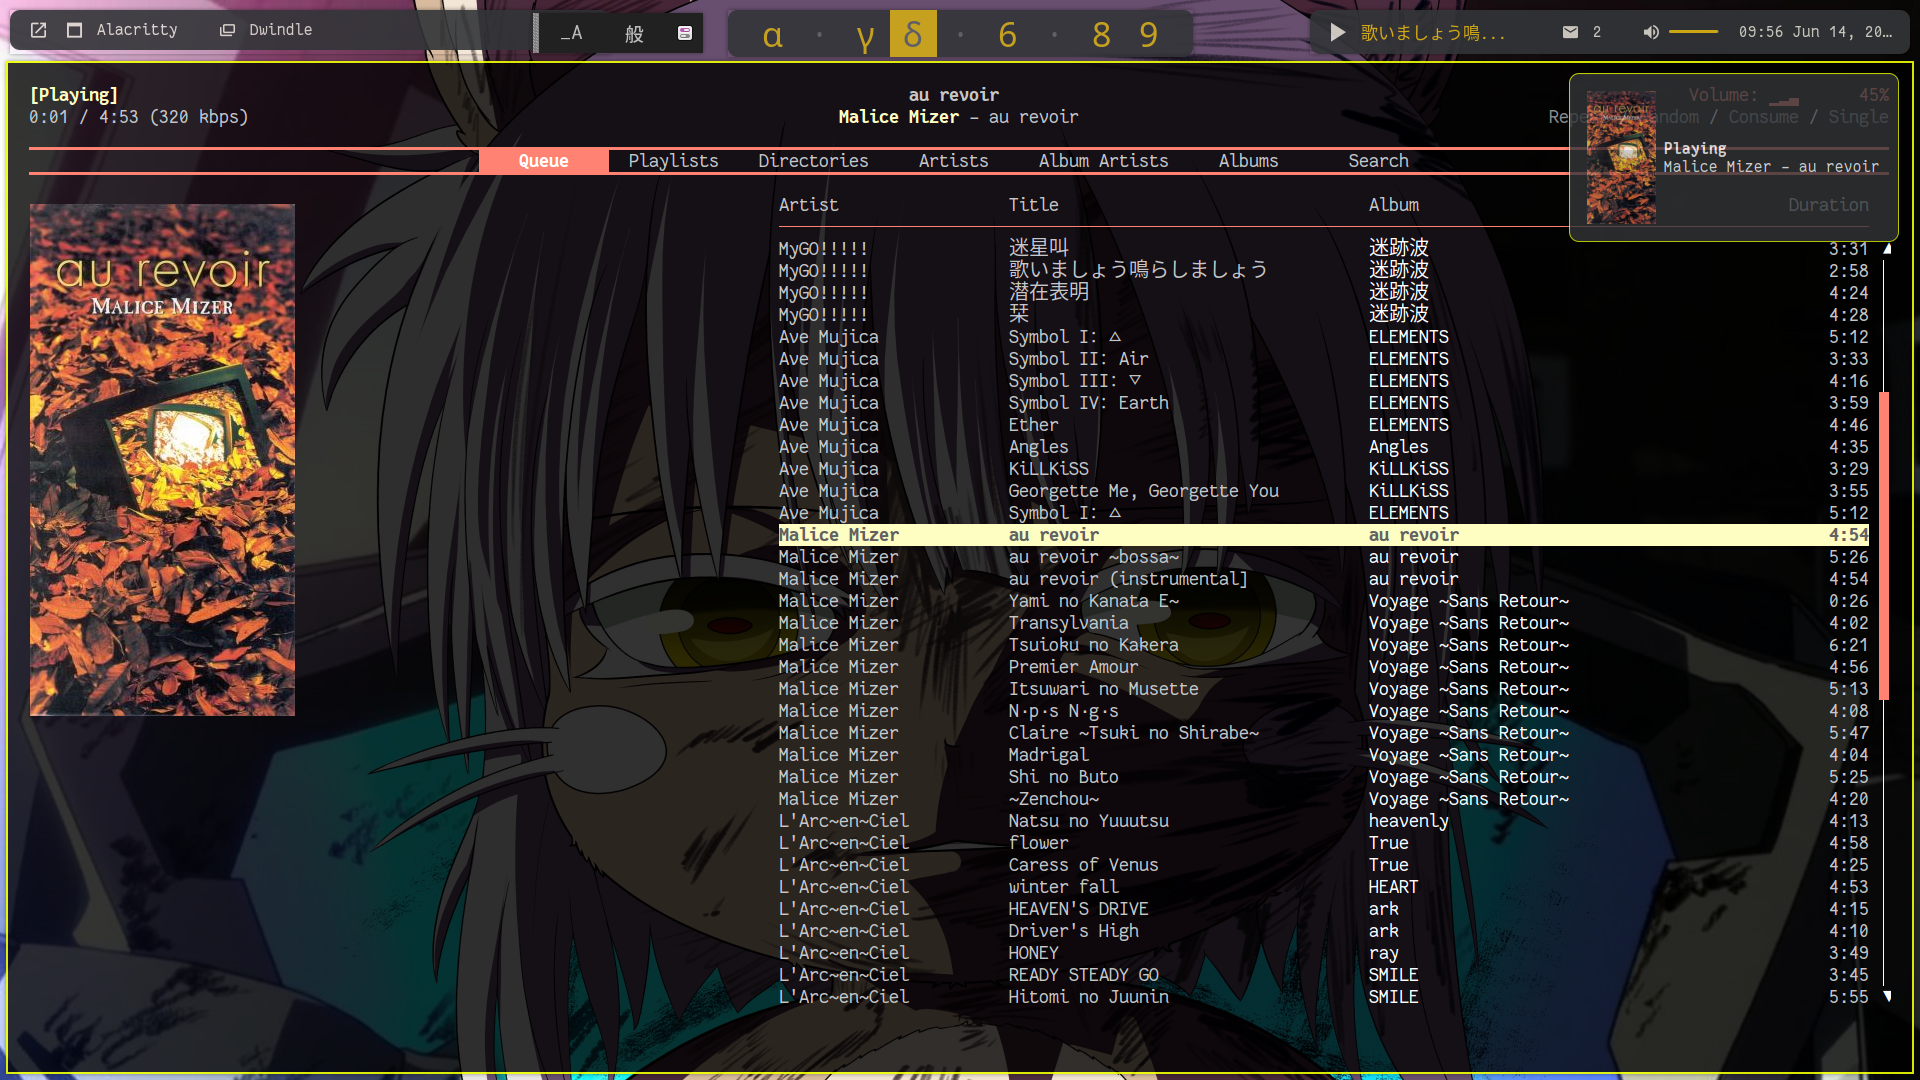Click the clipboard icon next to 般
Viewport: 1920px width, 1080px height.
685,33
